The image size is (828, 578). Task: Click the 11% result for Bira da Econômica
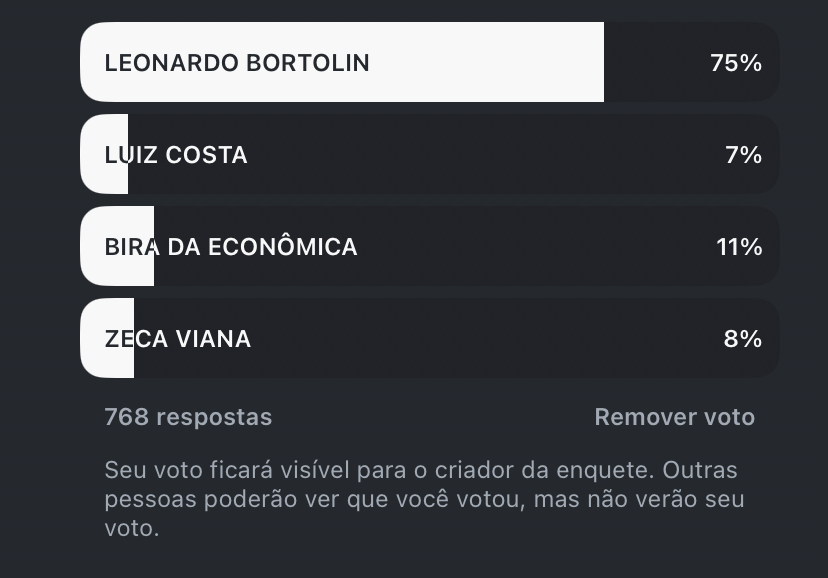point(739,246)
